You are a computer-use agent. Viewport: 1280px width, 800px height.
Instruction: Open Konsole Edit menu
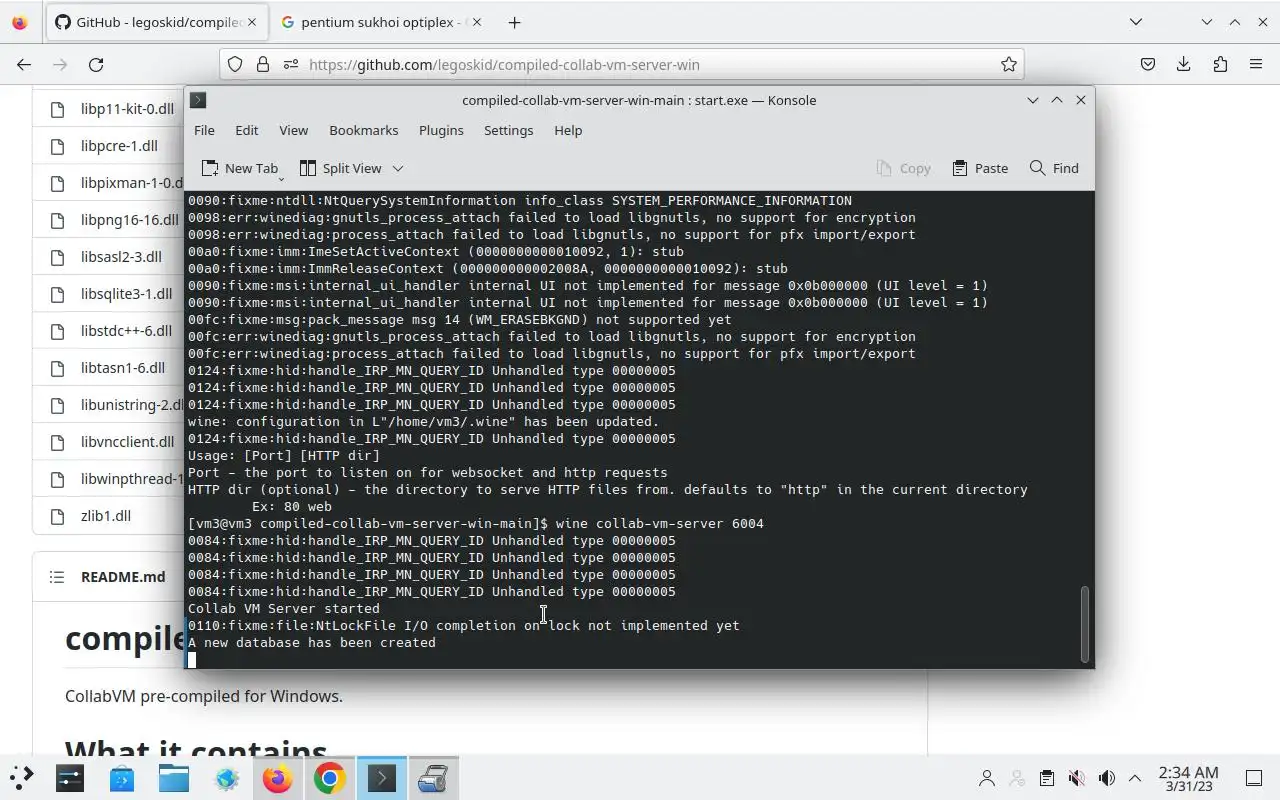click(246, 130)
